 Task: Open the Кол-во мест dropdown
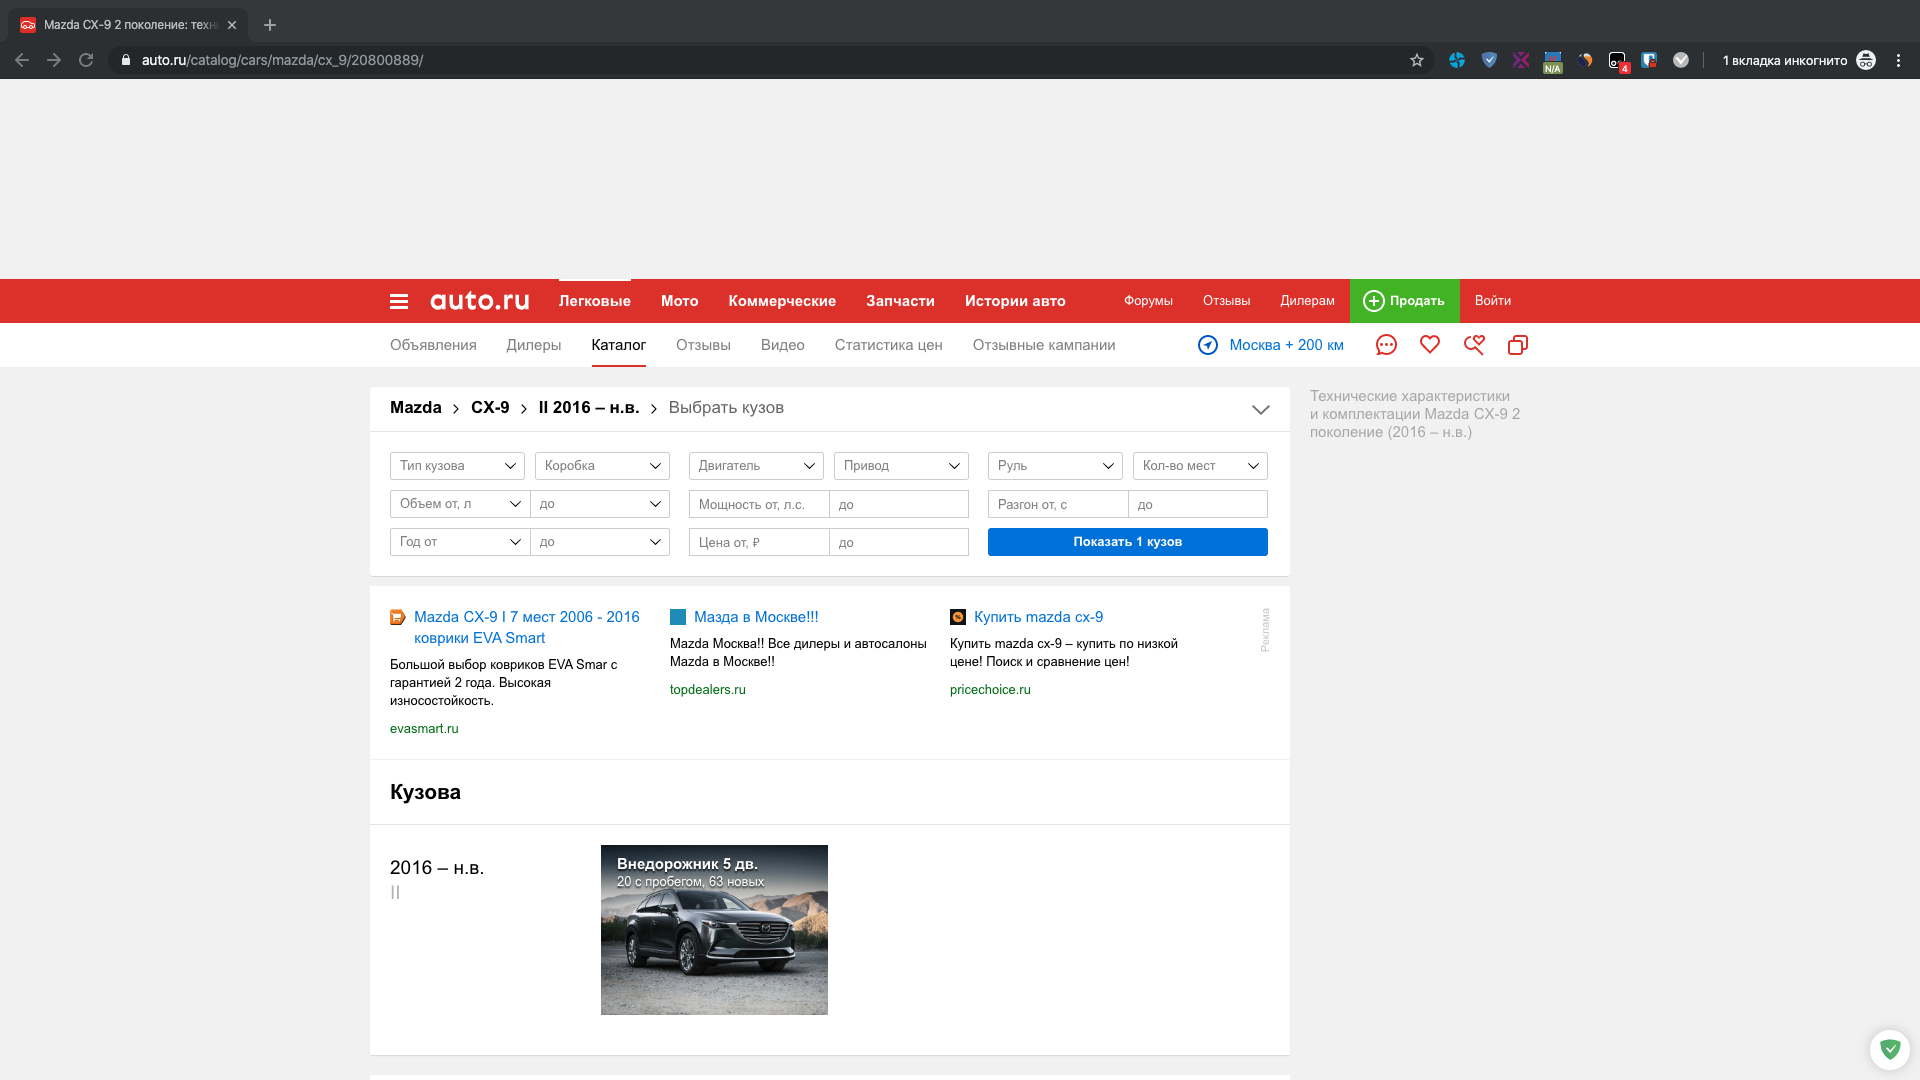click(x=1199, y=465)
